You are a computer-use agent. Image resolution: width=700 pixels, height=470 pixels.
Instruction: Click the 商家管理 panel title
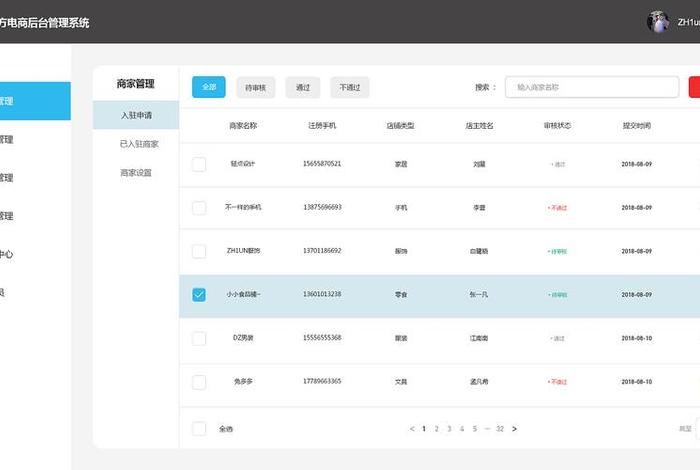tap(136, 83)
